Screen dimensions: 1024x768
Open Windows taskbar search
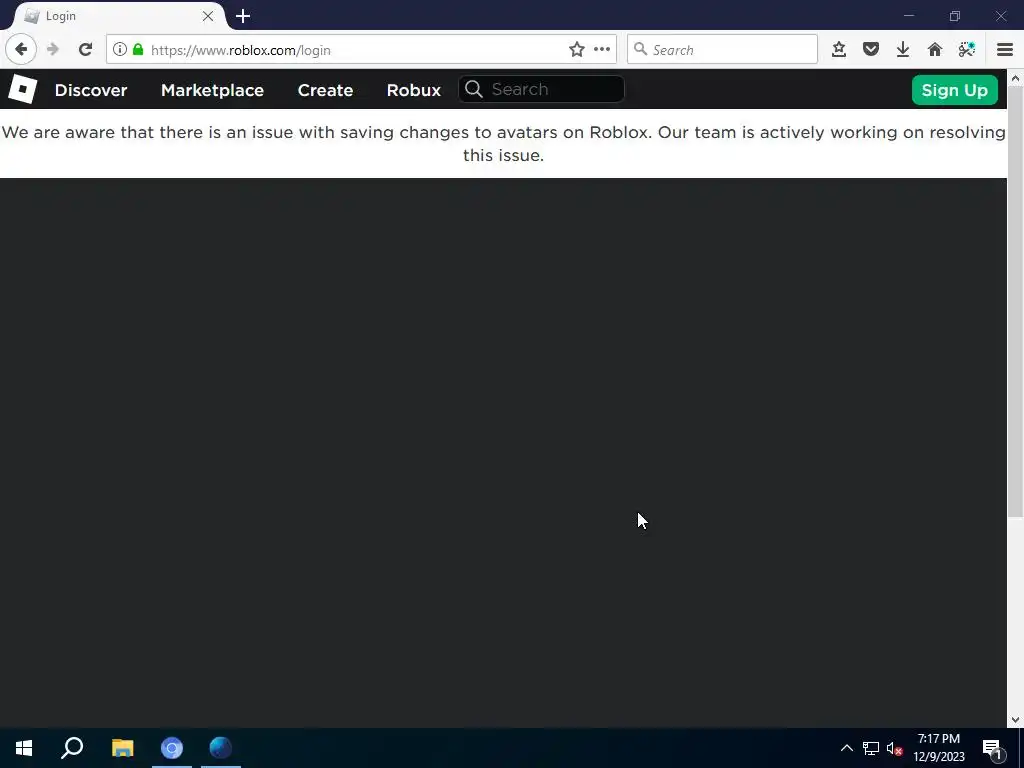[72, 748]
